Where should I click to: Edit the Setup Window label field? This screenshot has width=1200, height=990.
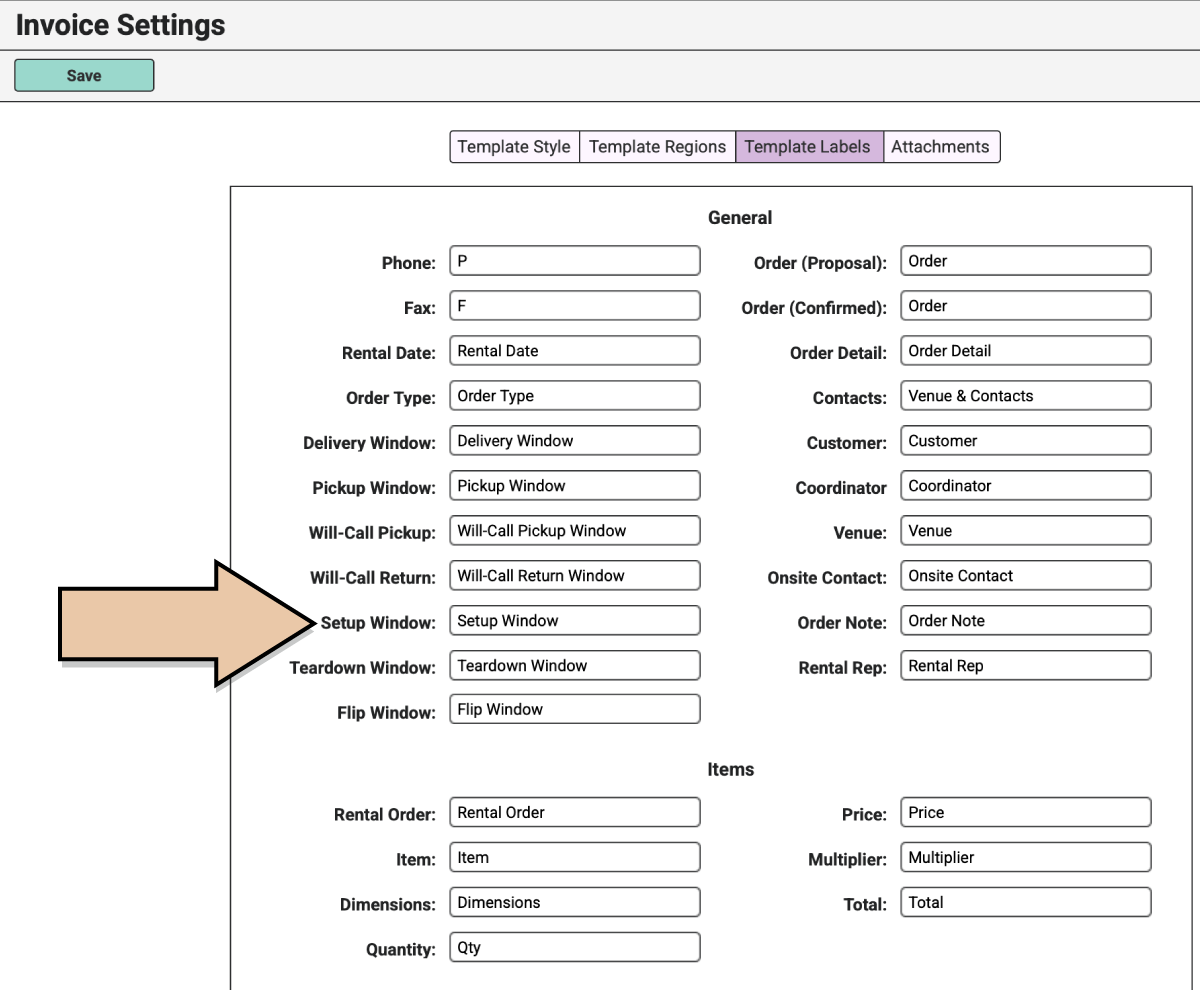click(x=575, y=621)
